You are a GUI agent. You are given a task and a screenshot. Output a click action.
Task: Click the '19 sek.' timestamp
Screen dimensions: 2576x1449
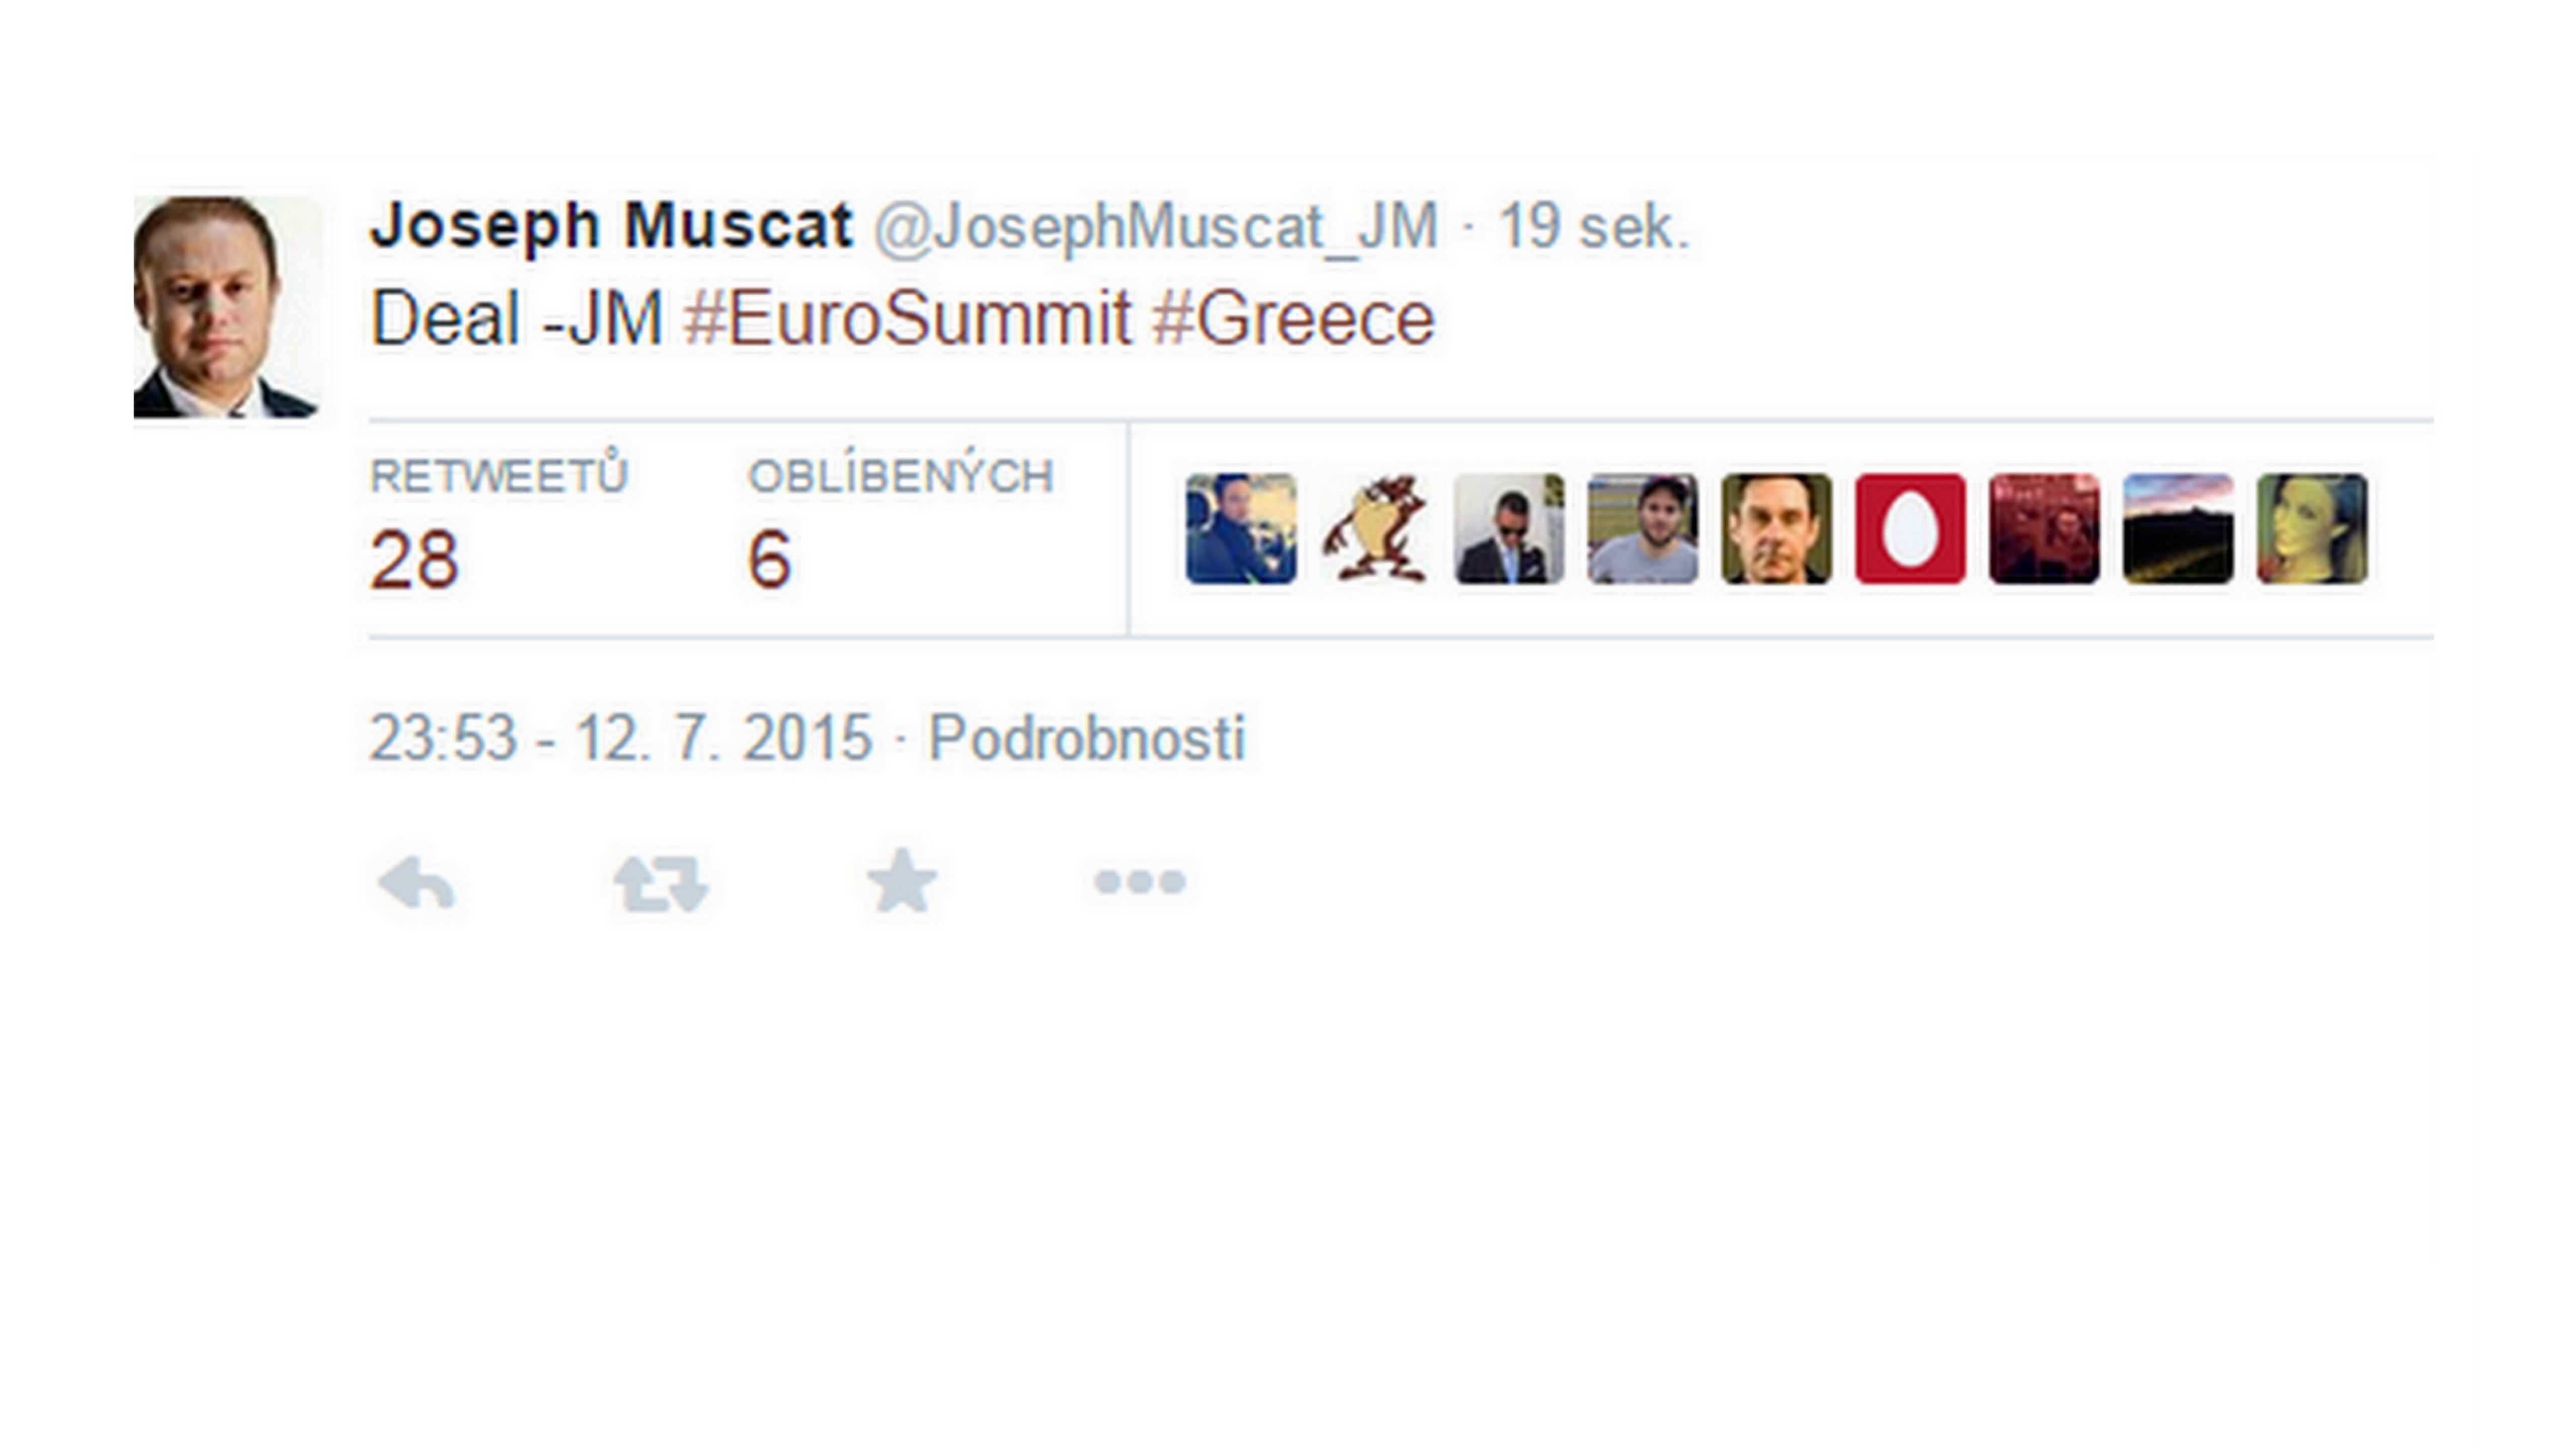[x=1592, y=227]
